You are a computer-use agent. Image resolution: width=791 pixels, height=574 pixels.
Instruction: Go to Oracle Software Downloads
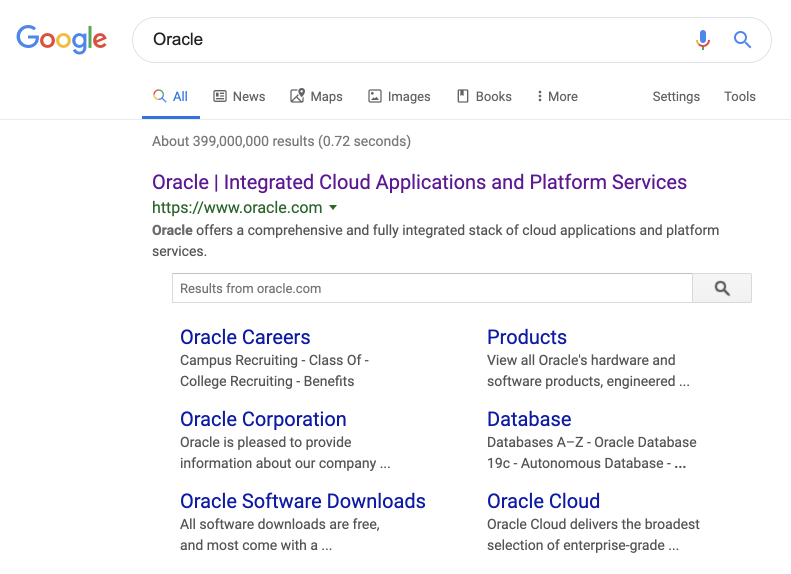(303, 501)
